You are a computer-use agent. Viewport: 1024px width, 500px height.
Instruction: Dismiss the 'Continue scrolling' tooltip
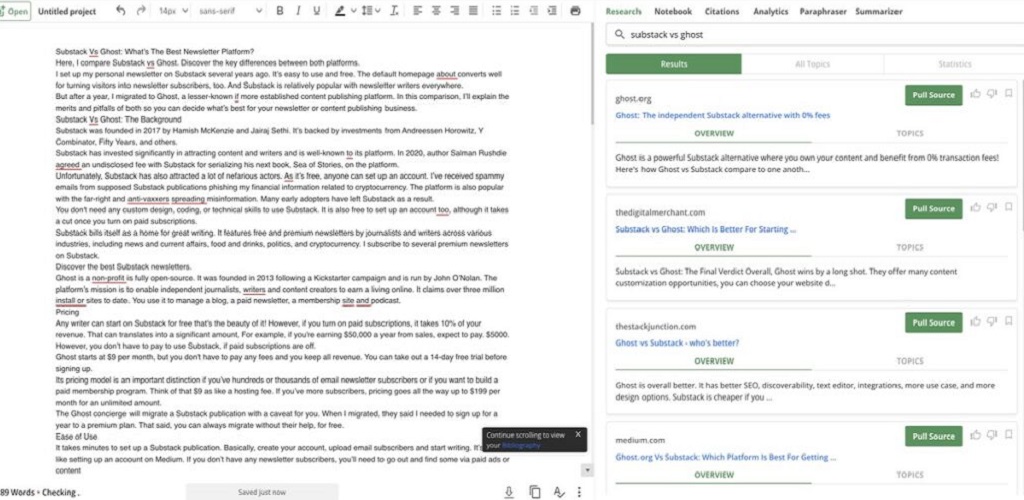(x=578, y=434)
